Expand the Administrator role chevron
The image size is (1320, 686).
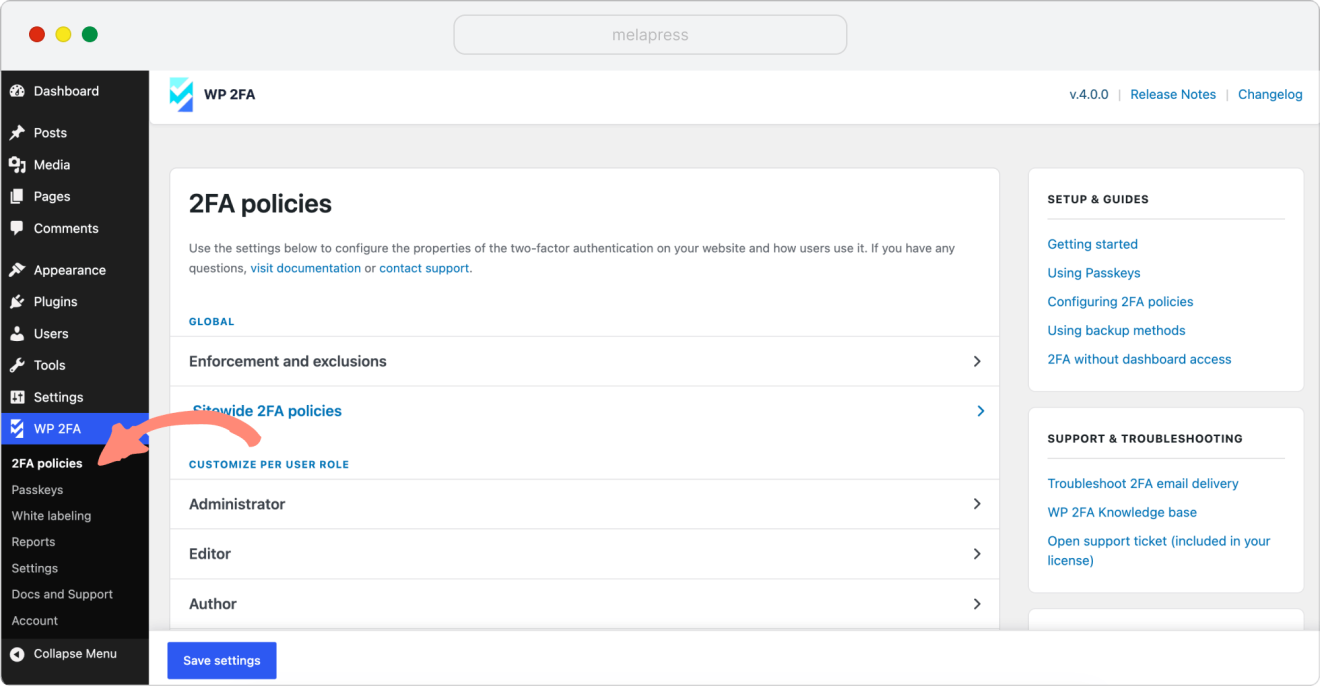977,504
